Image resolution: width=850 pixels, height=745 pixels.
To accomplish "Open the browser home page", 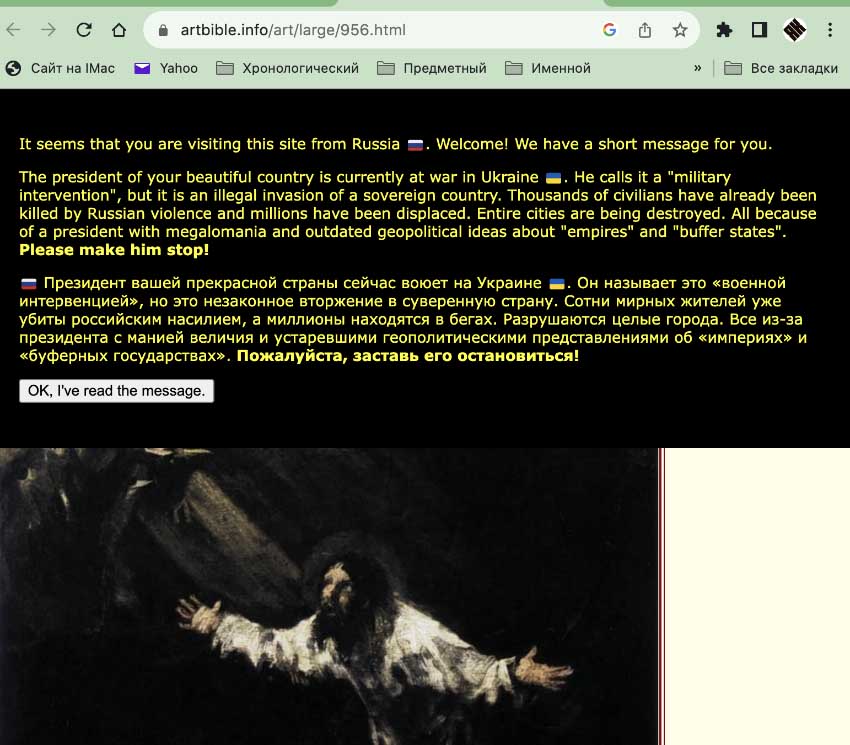I will coord(119,30).
